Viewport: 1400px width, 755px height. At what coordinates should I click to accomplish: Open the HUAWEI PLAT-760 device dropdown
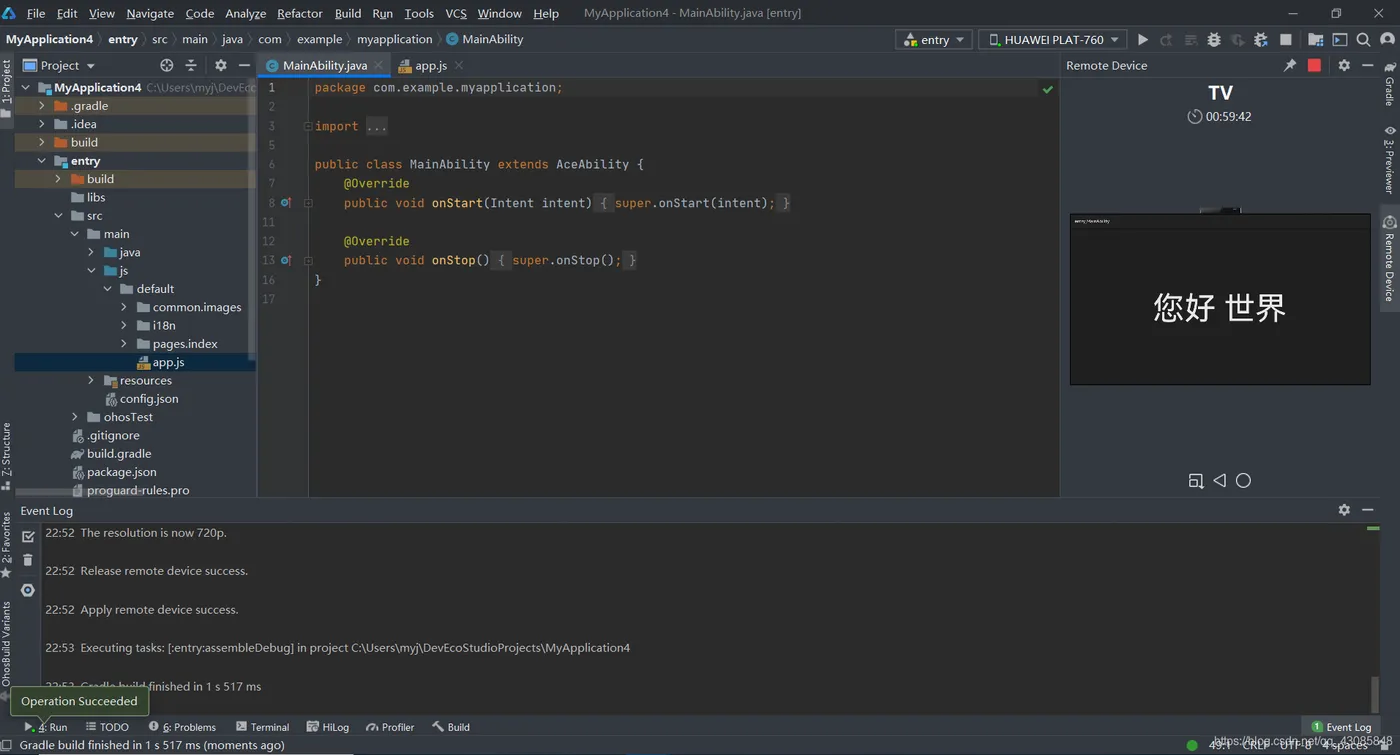tap(1052, 40)
